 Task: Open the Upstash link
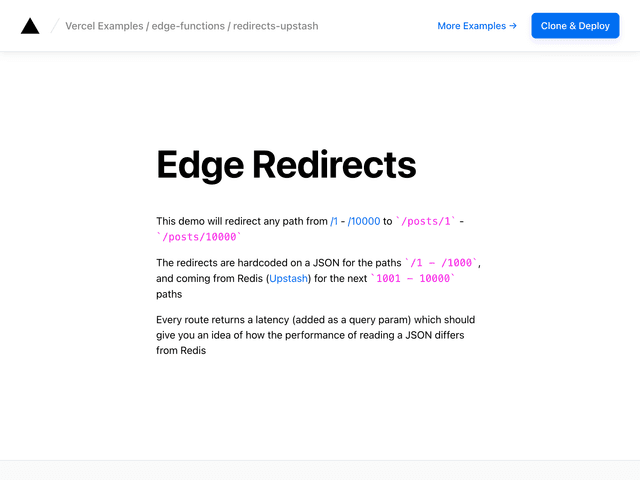tap(289, 279)
